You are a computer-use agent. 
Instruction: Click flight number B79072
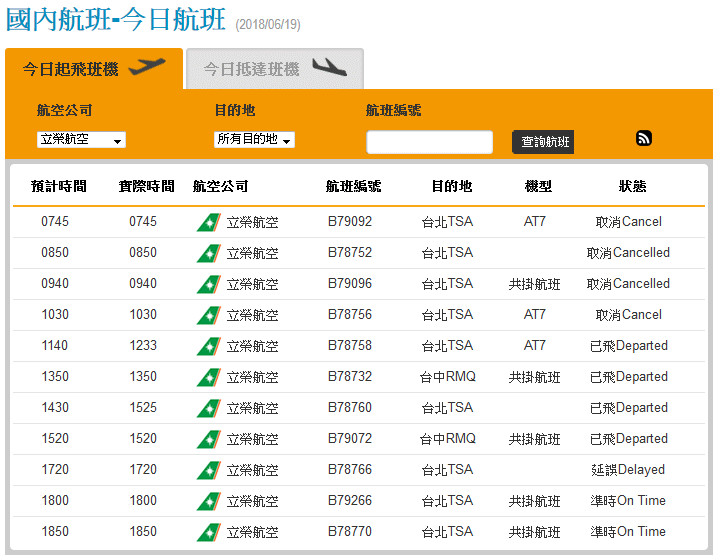pos(350,438)
